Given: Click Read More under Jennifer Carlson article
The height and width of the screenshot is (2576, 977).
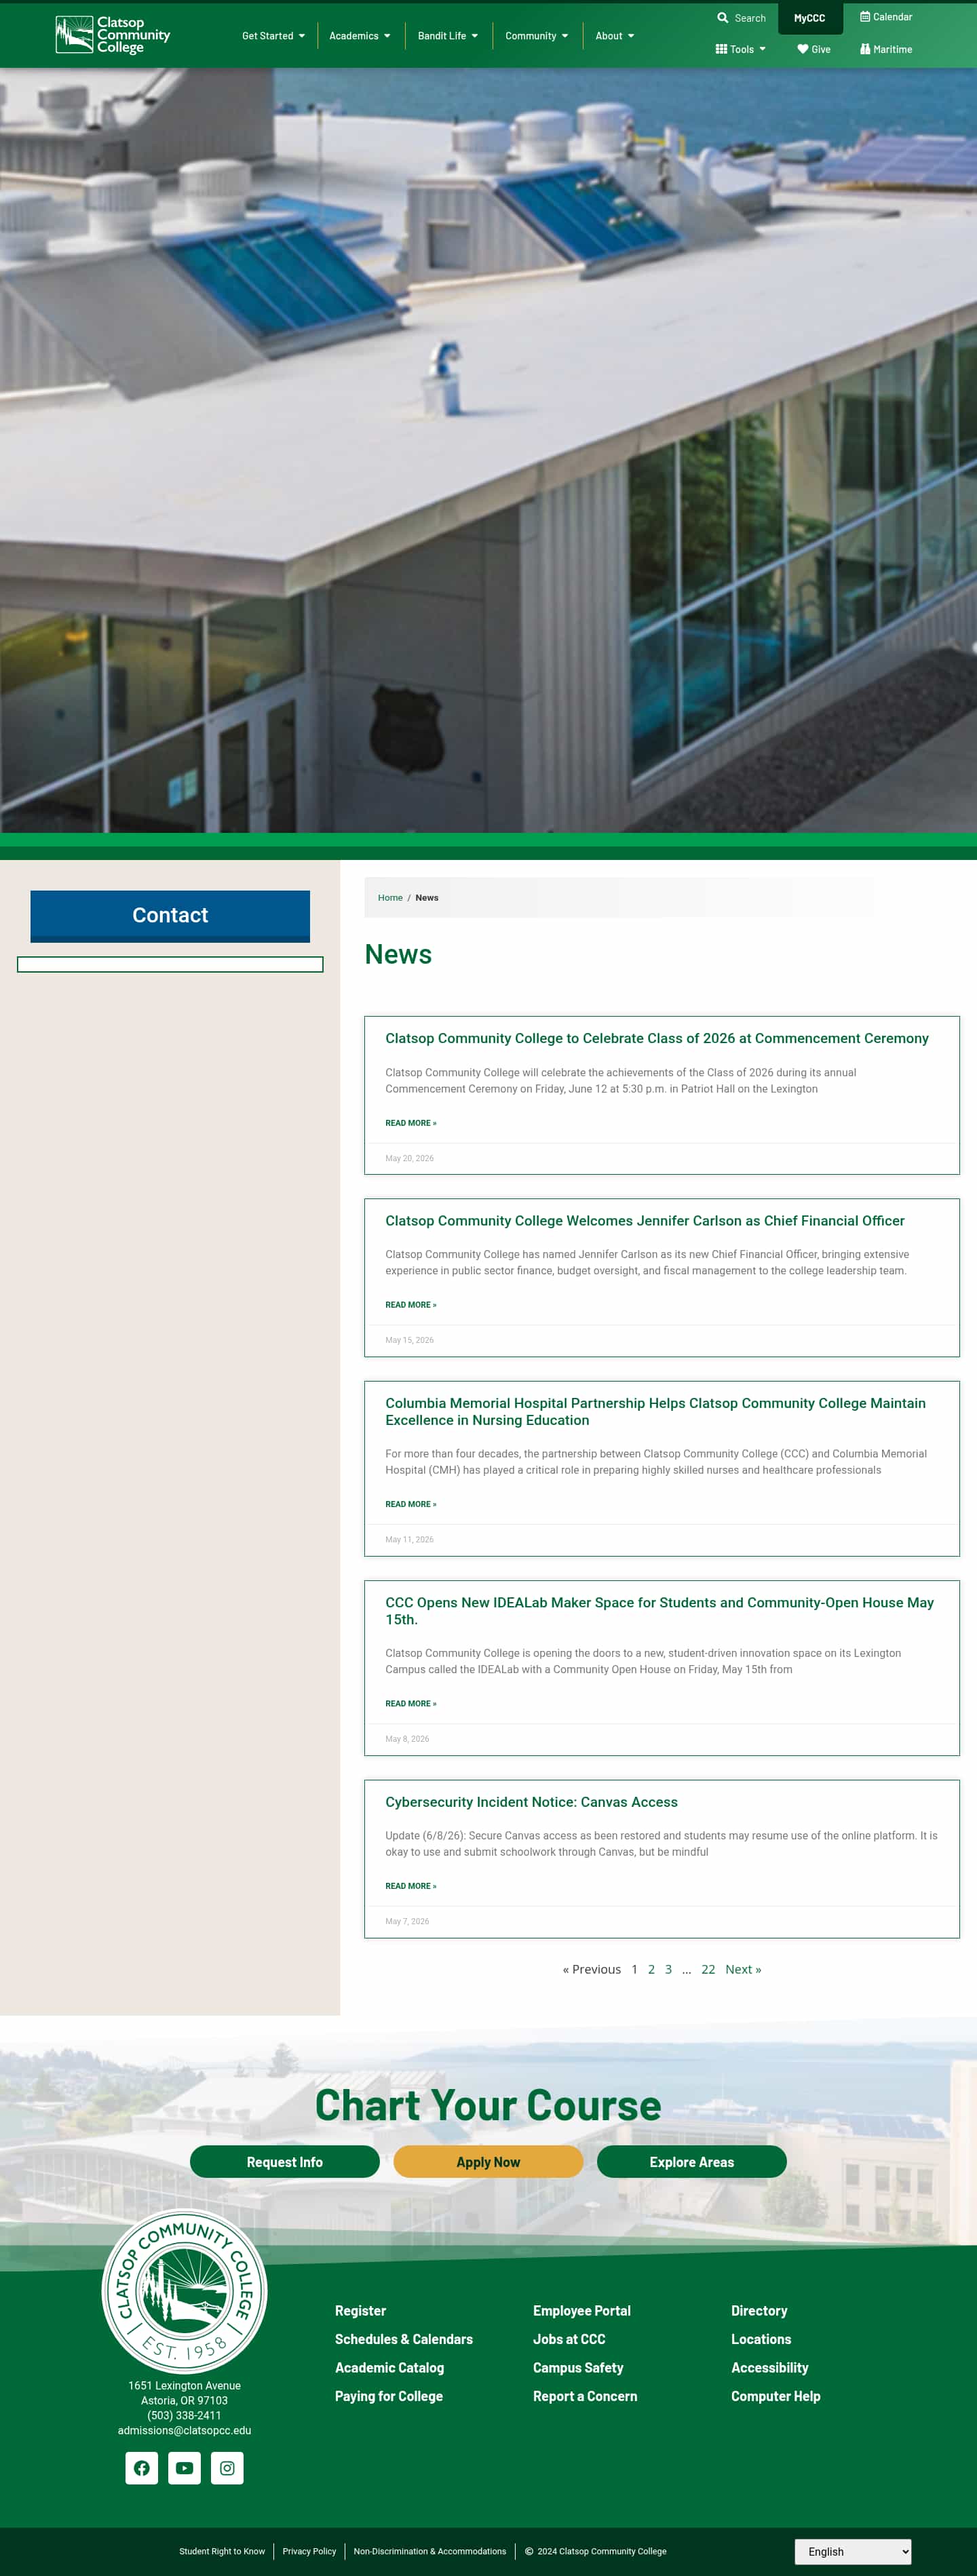Looking at the screenshot, I should click(x=411, y=1305).
